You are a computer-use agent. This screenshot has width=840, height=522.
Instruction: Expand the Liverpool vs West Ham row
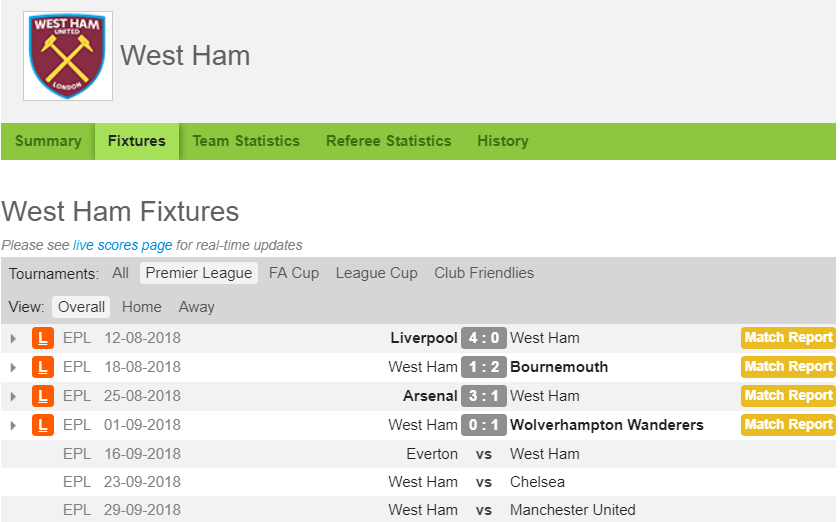[13, 339]
